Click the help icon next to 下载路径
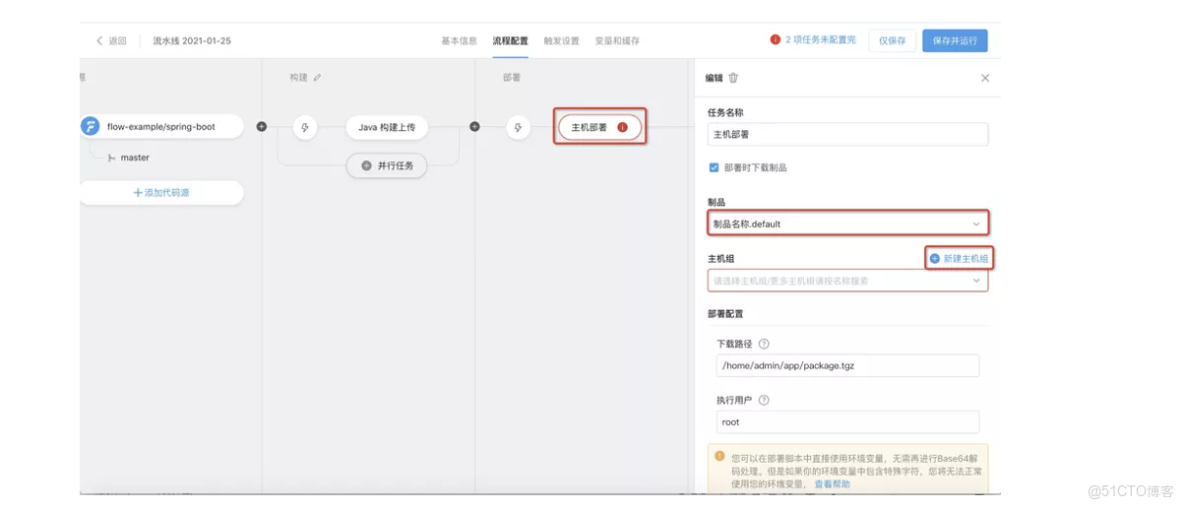The image size is (1184, 508). 763,344
